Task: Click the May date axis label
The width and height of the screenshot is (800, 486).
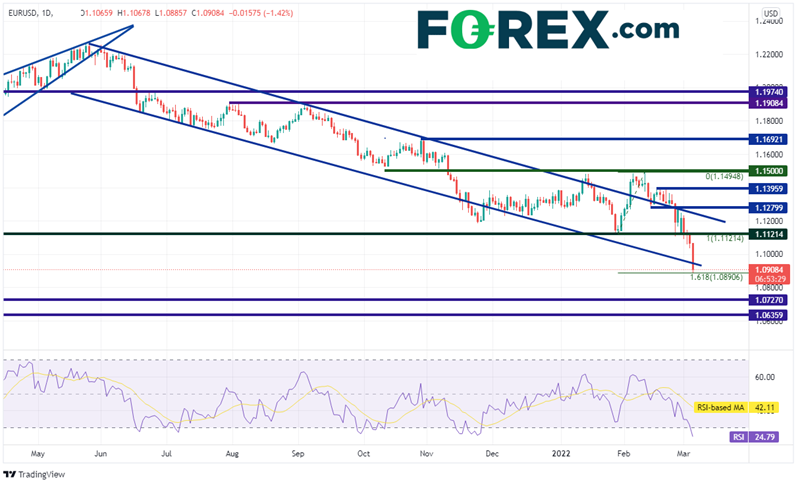Action: [x=38, y=453]
